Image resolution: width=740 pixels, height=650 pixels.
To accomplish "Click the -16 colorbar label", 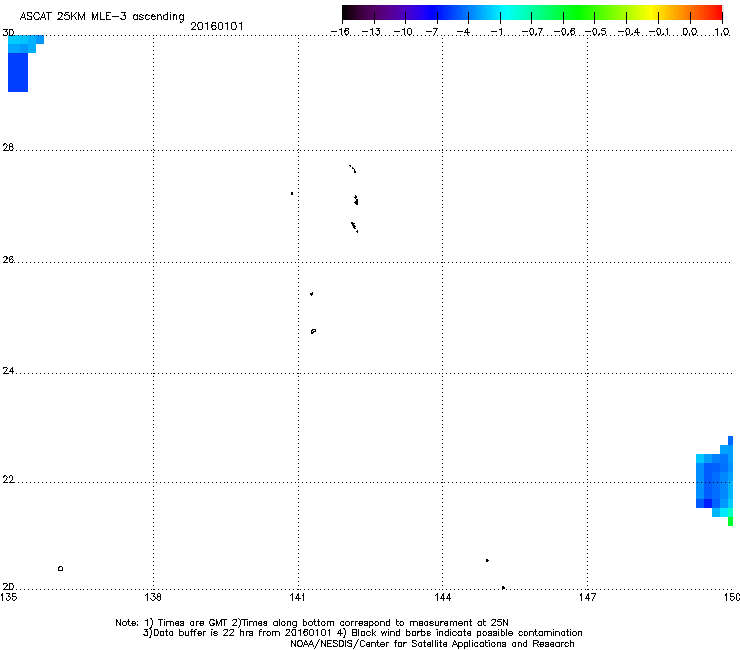I will point(340,32).
